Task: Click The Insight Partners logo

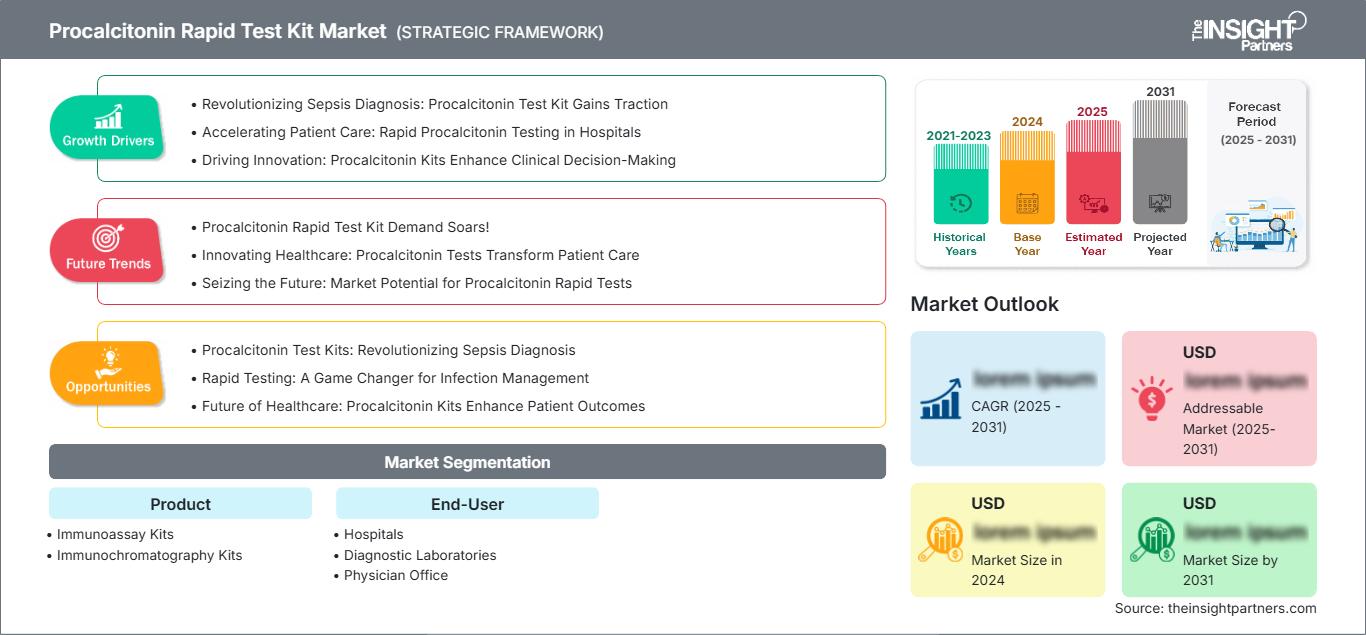Action: coord(1248,30)
